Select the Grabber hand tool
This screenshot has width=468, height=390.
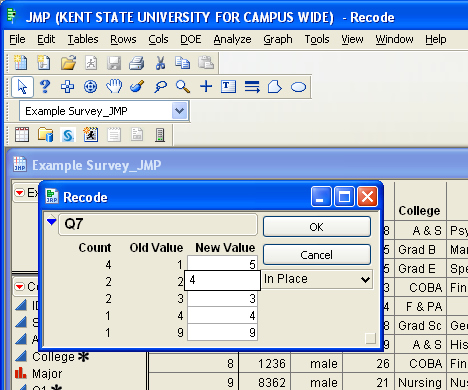point(114,86)
